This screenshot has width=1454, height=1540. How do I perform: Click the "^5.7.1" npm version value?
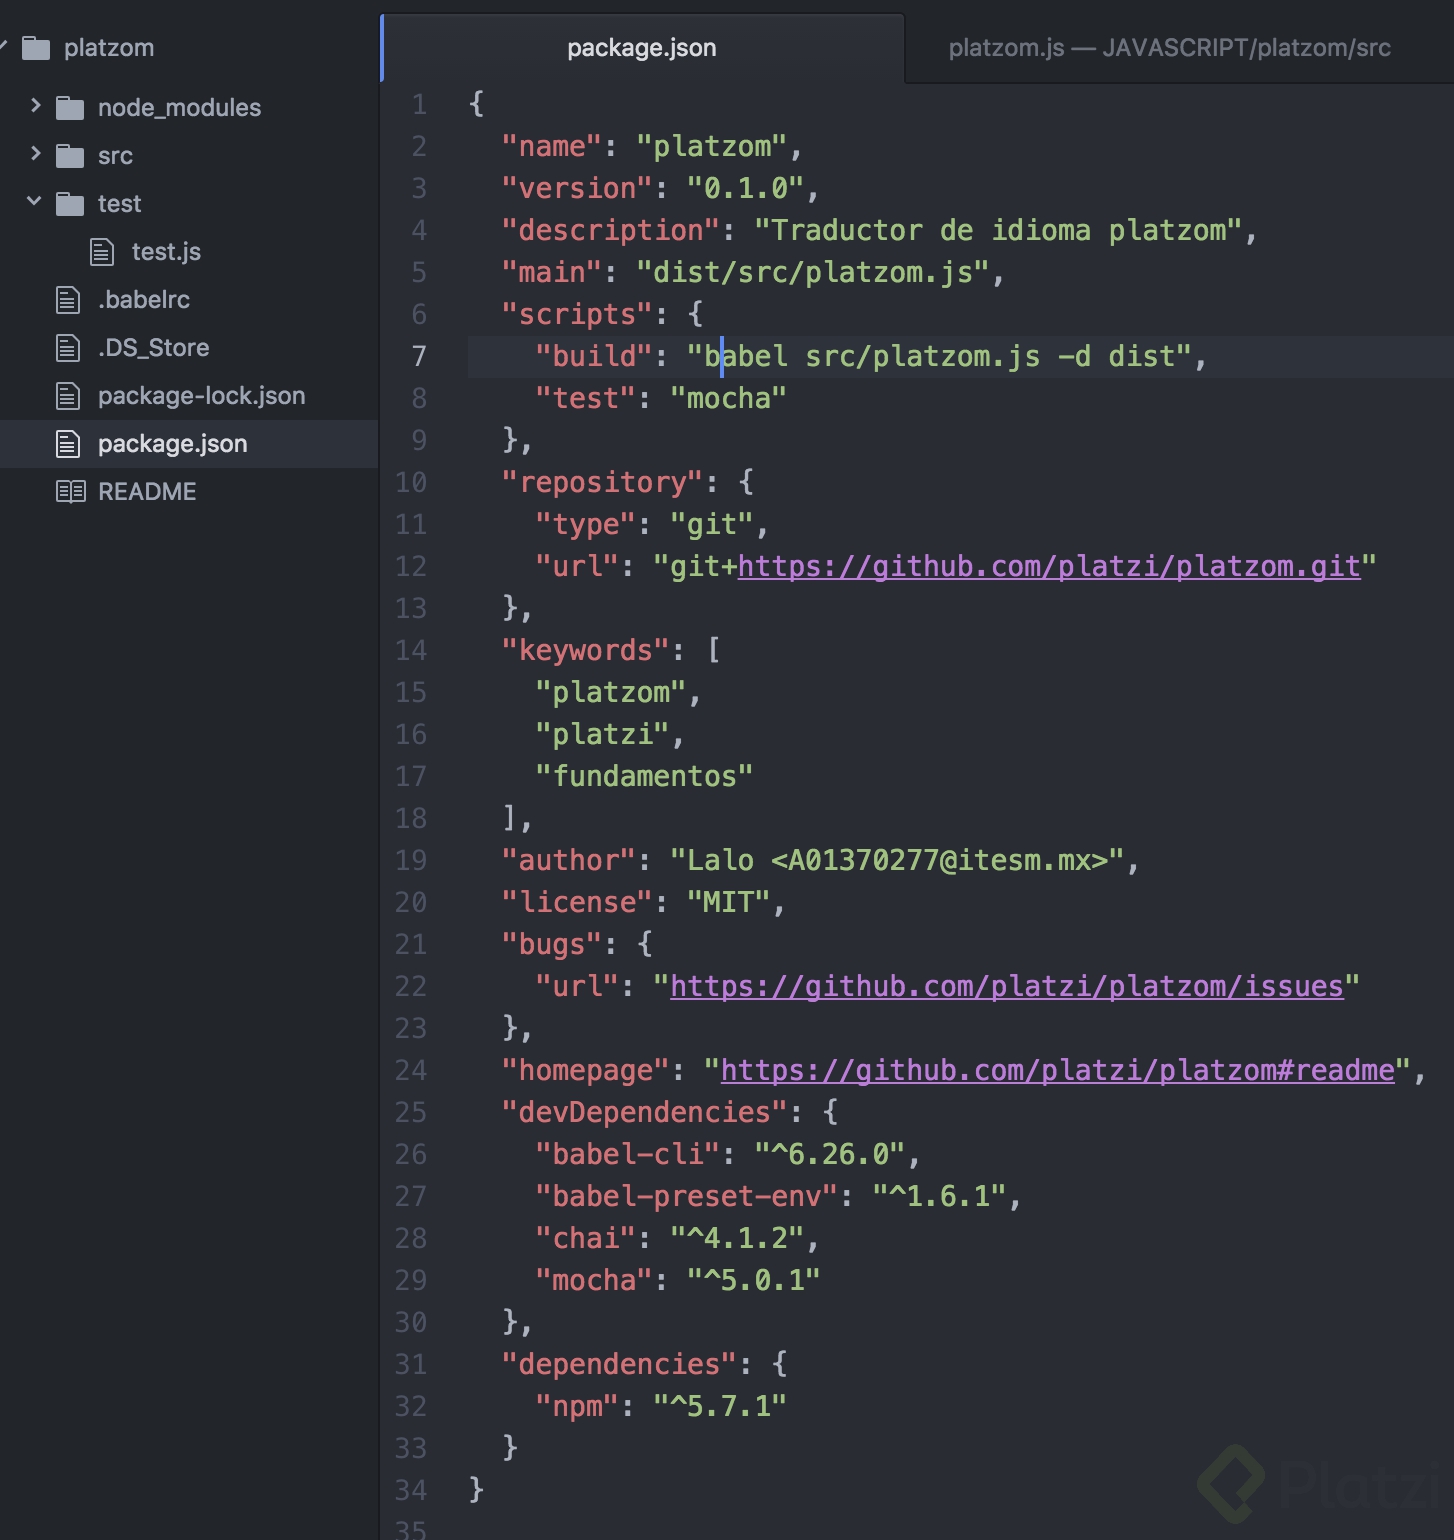click(720, 1407)
